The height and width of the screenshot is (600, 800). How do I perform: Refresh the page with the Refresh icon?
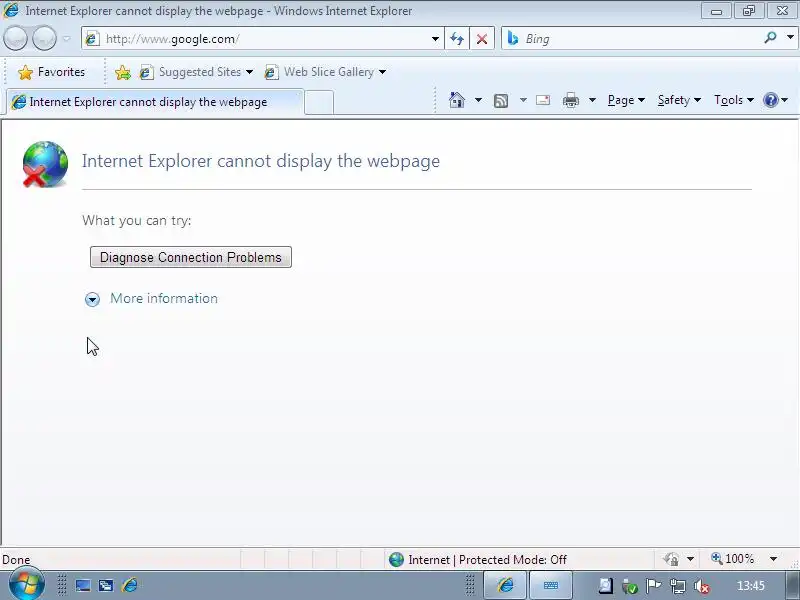[x=457, y=39]
